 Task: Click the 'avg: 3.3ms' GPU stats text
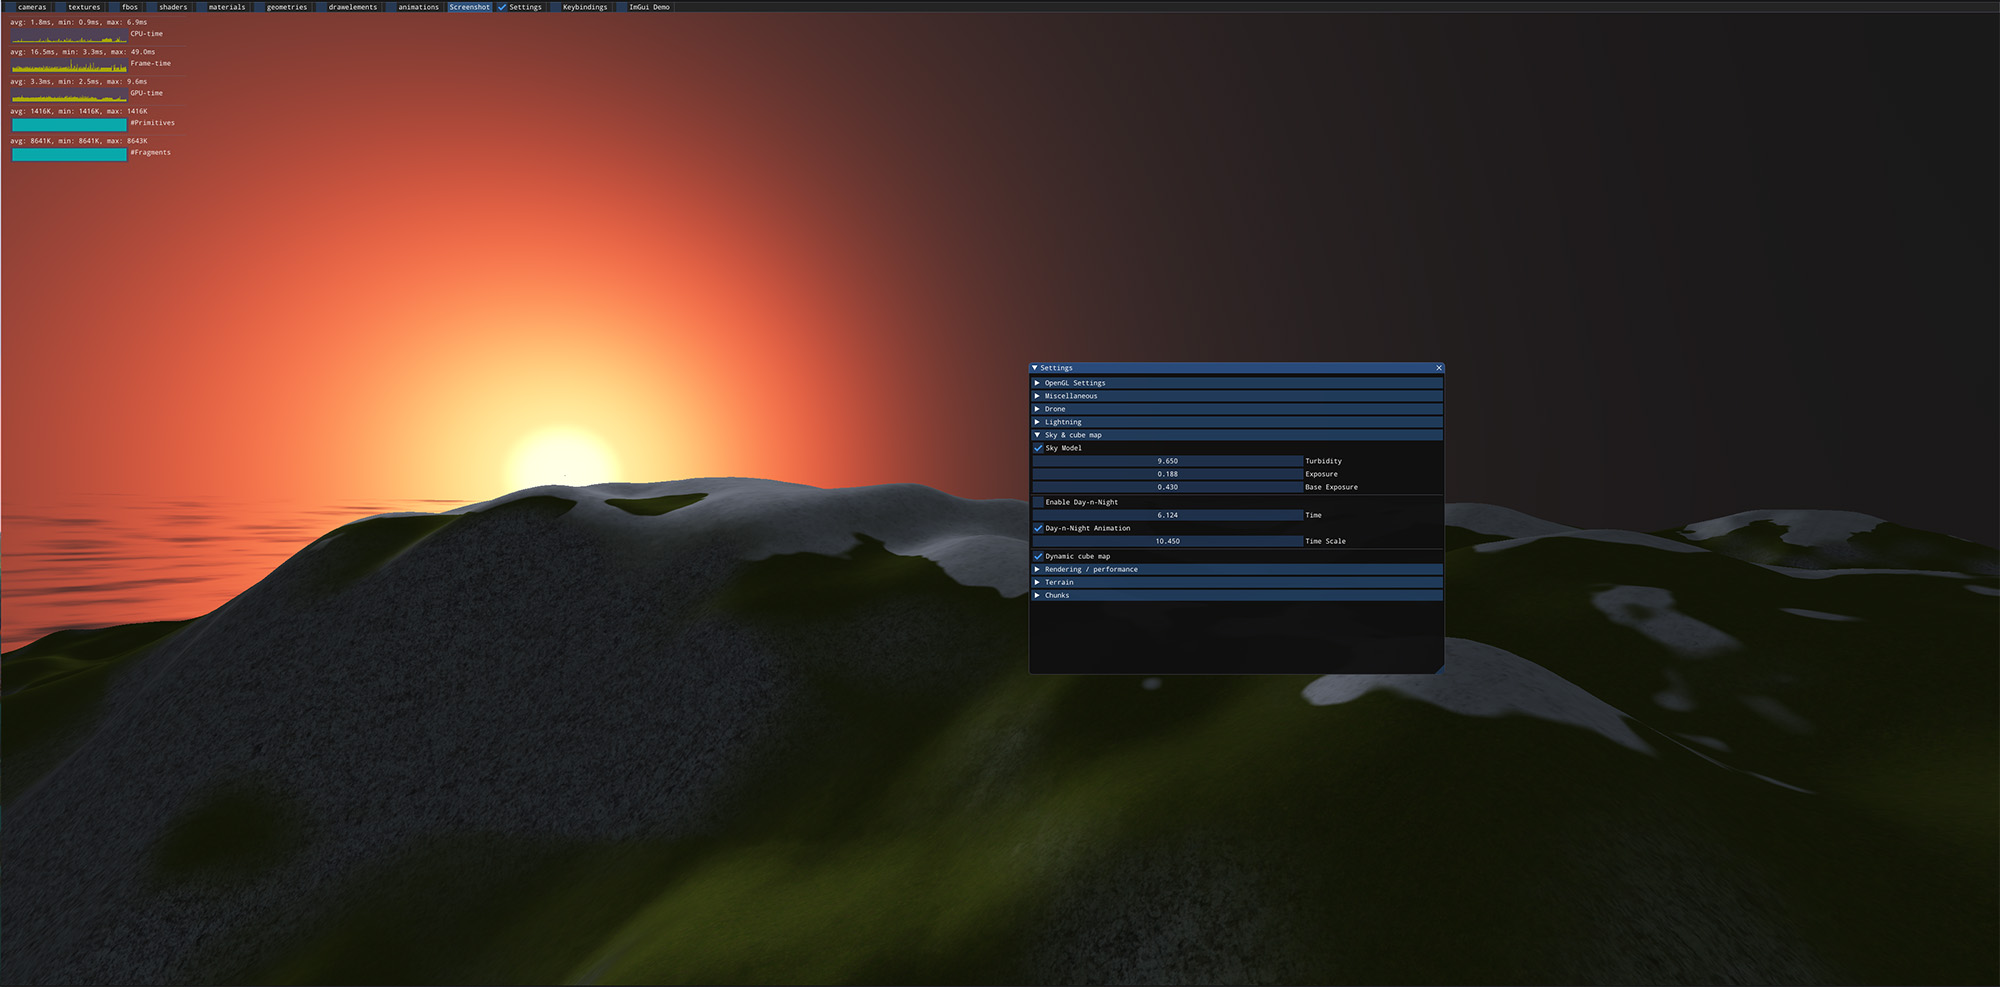point(79,82)
